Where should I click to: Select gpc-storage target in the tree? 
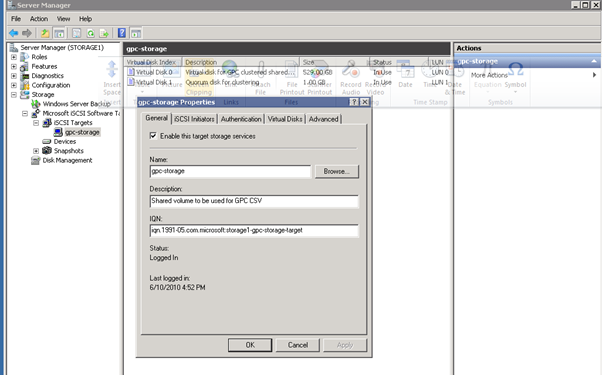tap(82, 132)
